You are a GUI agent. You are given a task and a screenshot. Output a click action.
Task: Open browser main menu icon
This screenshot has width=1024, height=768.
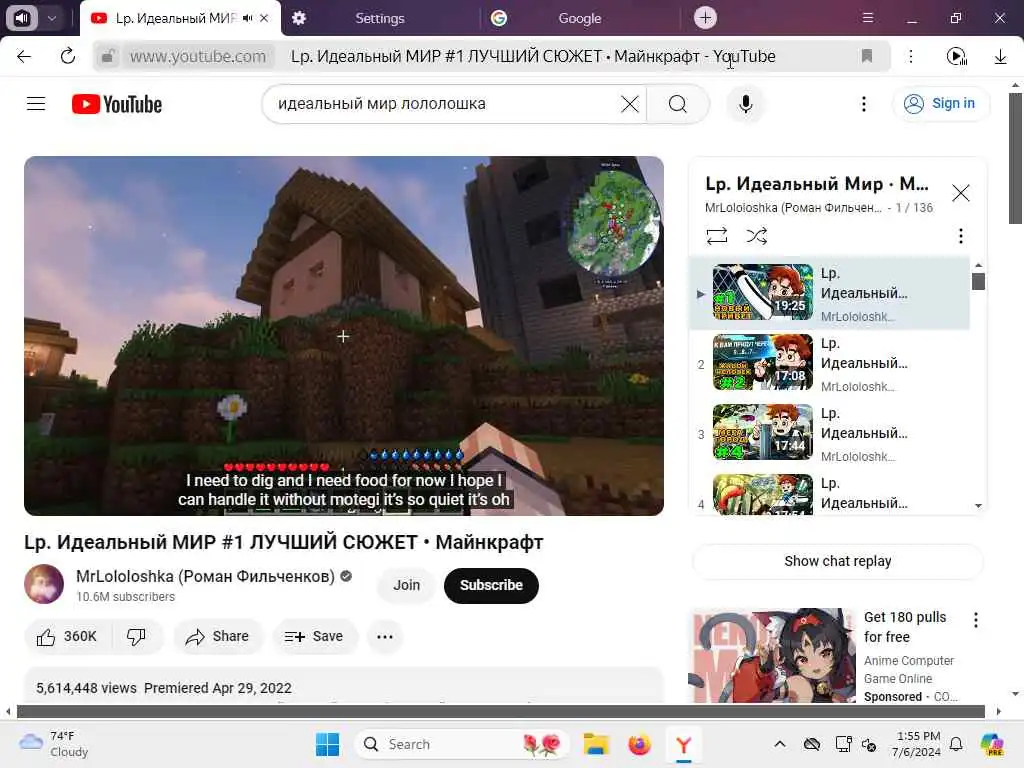point(867,18)
